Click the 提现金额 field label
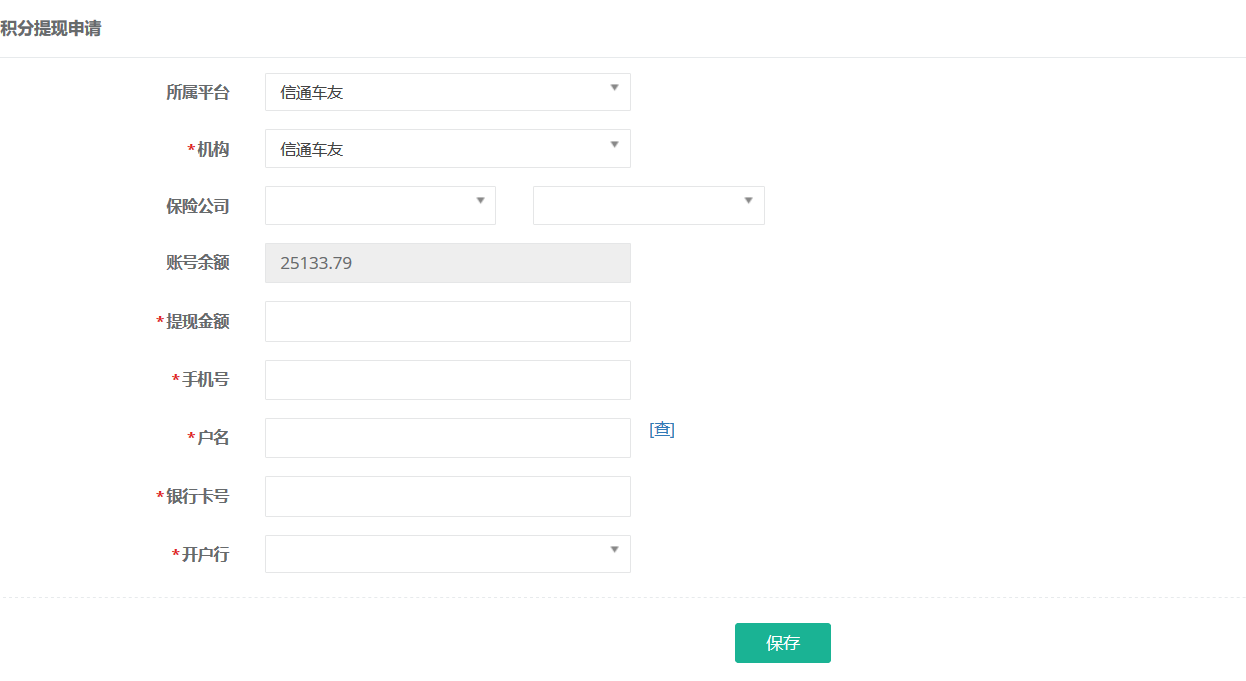Image resolution: width=1246 pixels, height=681 pixels. pos(197,322)
